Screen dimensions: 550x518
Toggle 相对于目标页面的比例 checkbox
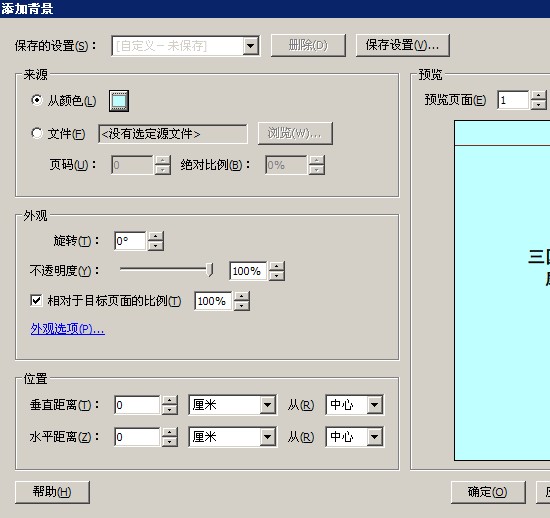(36, 301)
